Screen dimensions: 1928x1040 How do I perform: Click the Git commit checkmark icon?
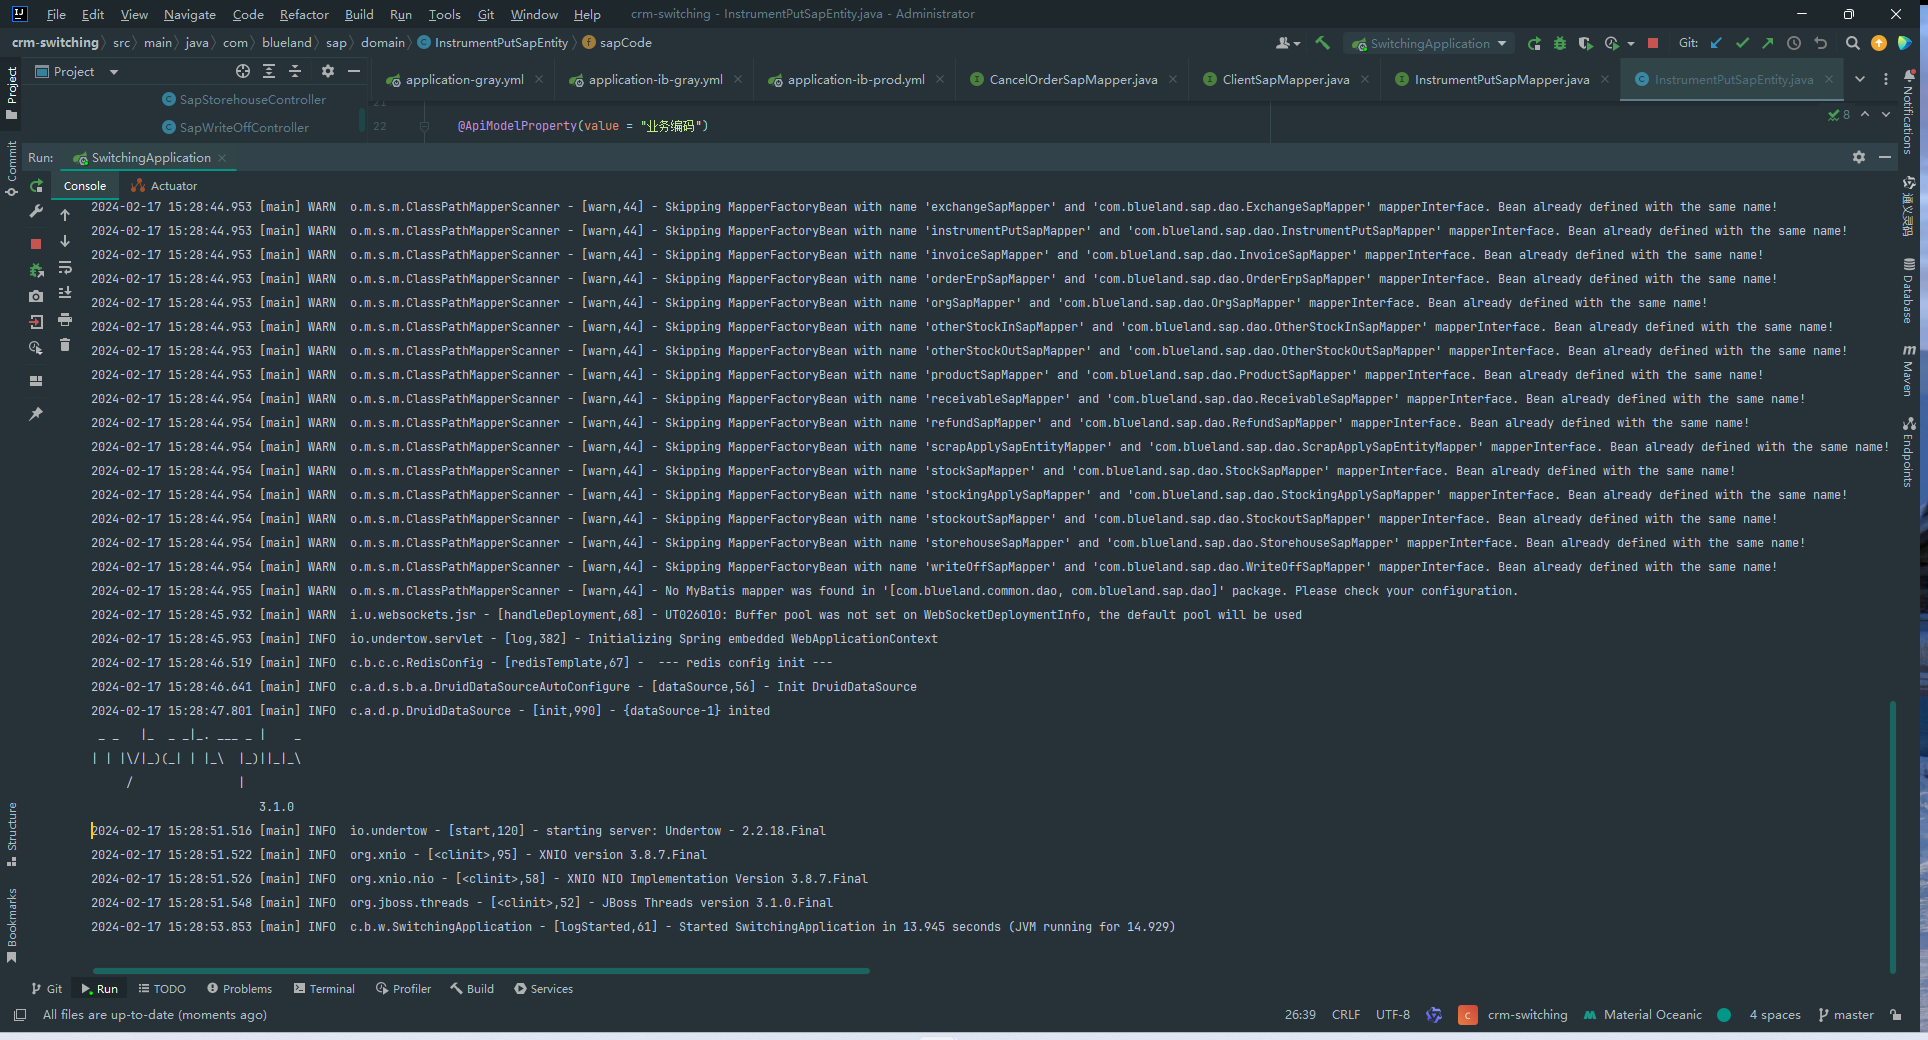[x=1742, y=43]
